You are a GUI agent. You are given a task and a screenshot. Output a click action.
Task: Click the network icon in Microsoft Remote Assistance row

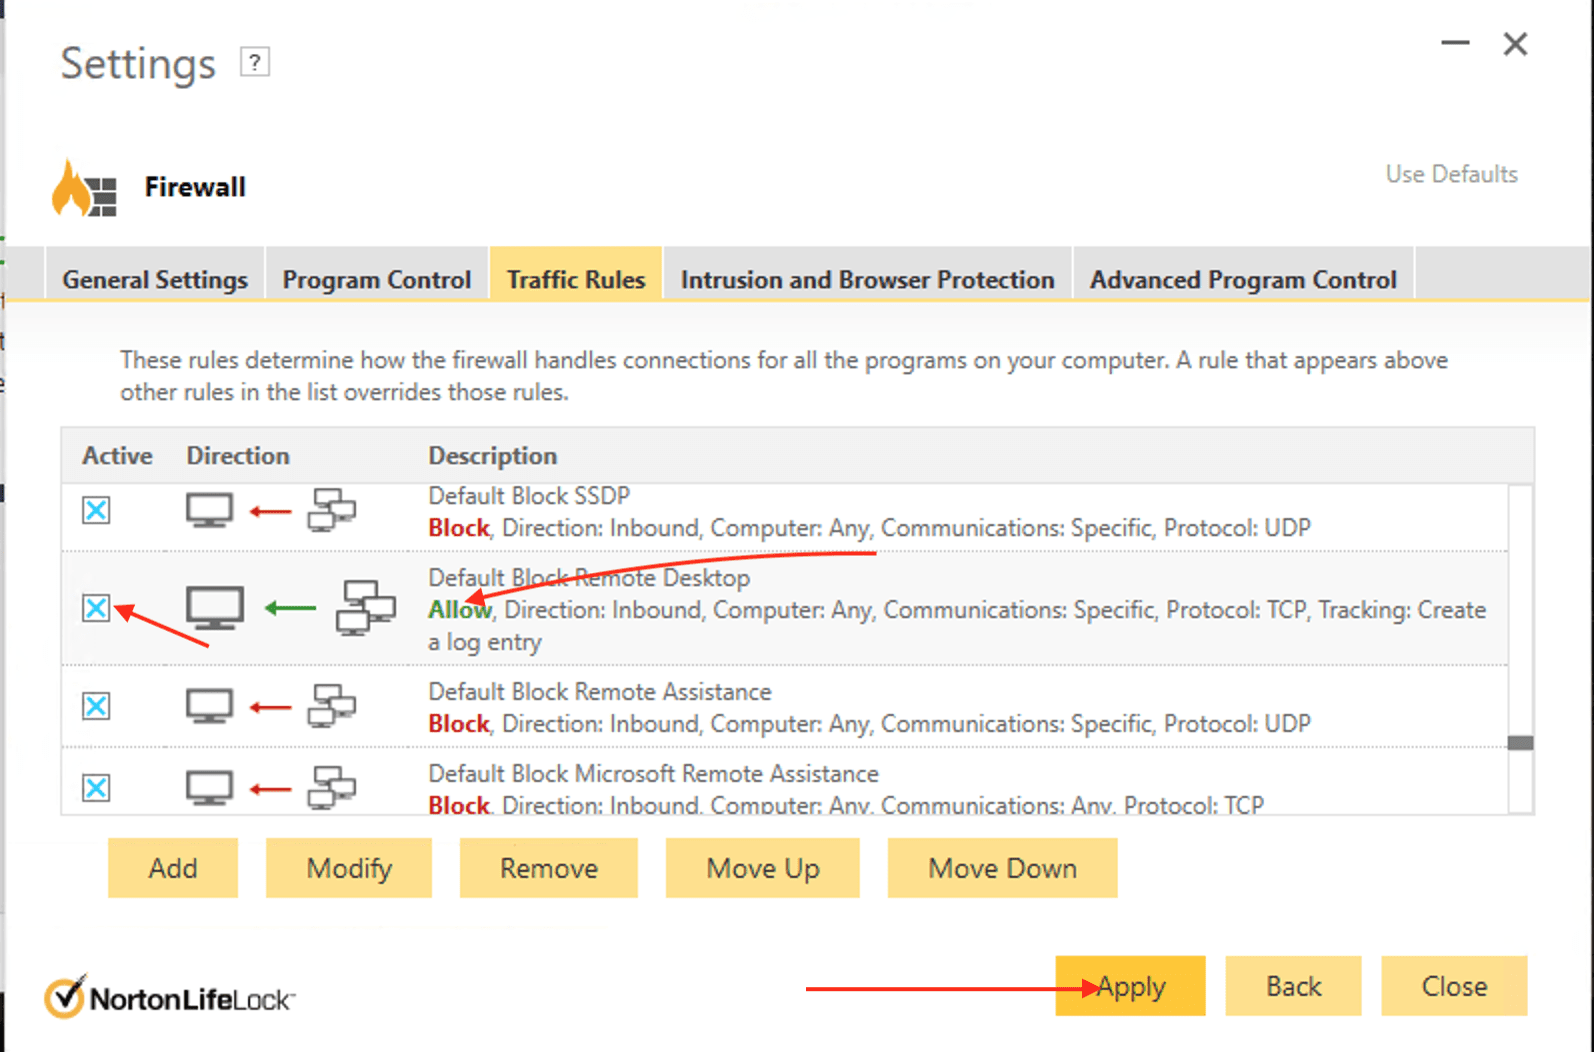click(331, 788)
